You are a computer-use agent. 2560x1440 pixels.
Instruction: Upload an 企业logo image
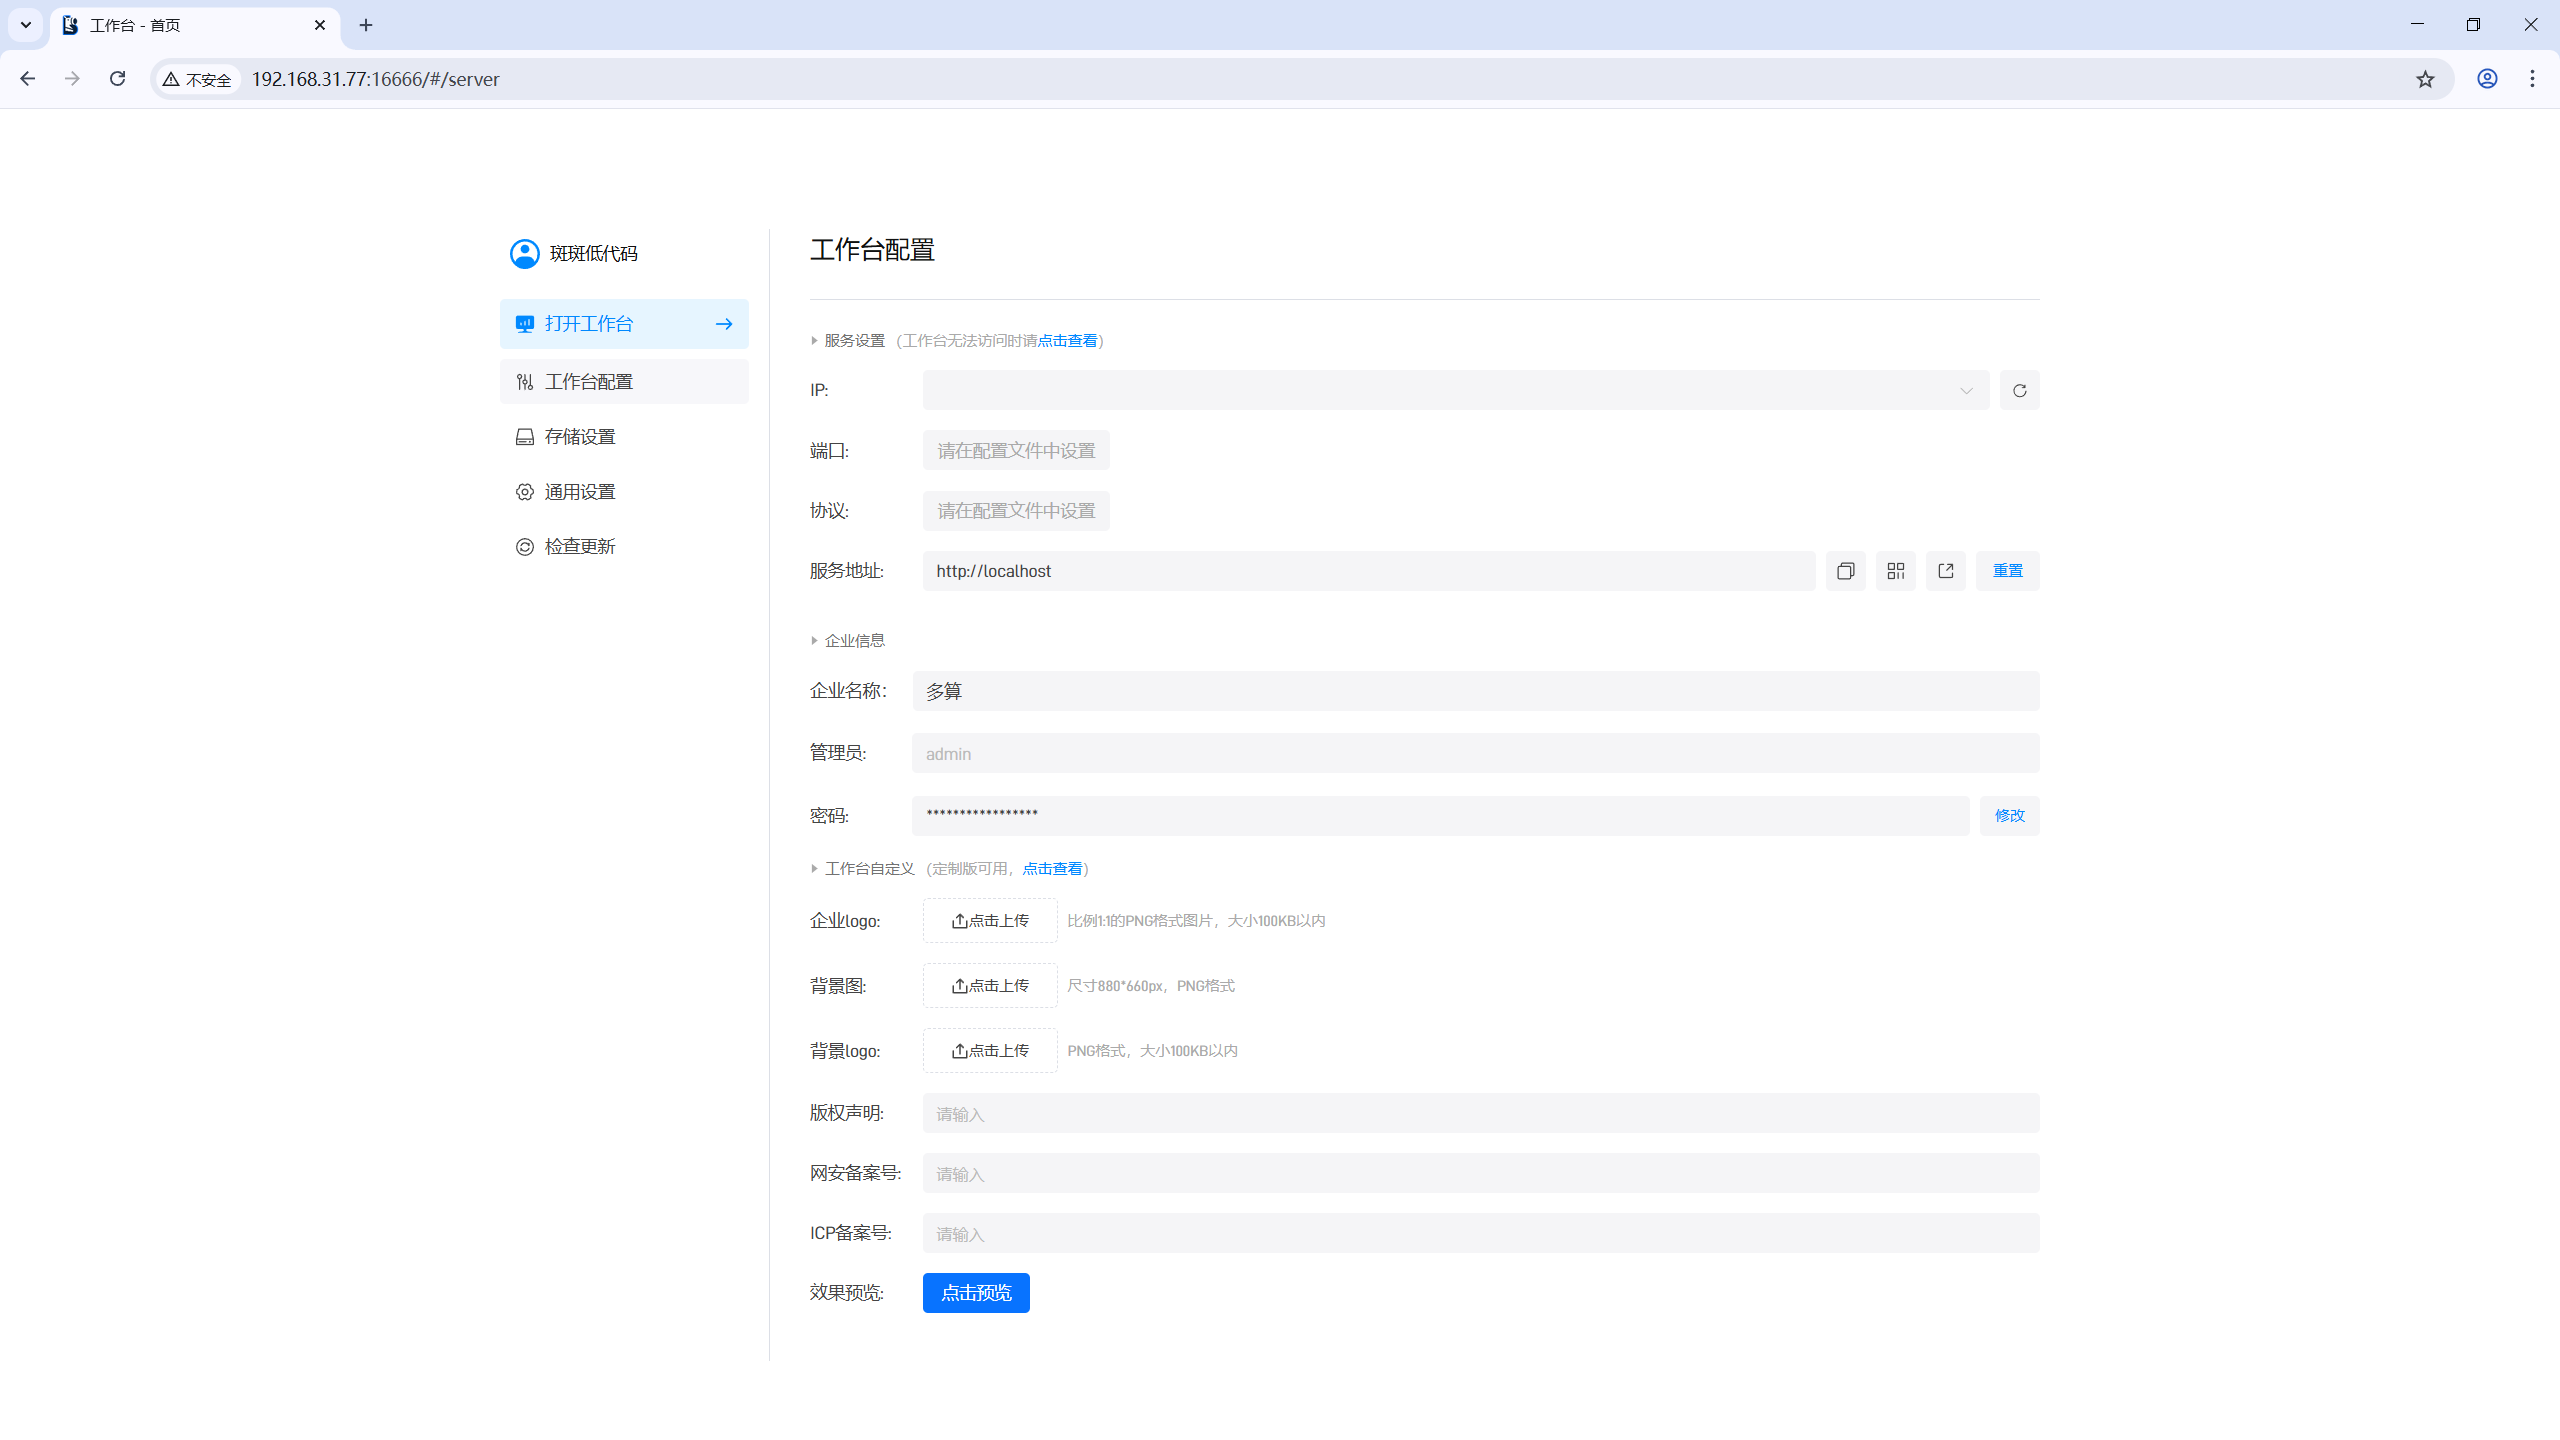(989, 921)
